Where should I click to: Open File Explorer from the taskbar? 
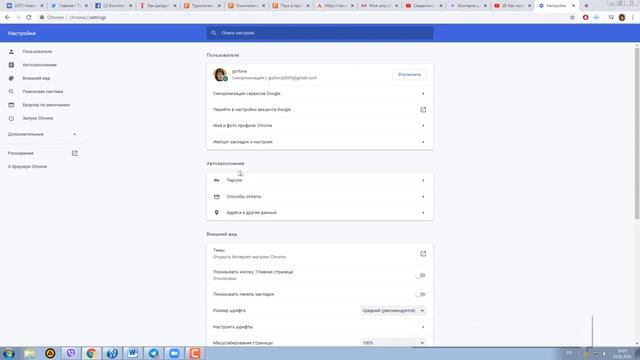point(29,353)
